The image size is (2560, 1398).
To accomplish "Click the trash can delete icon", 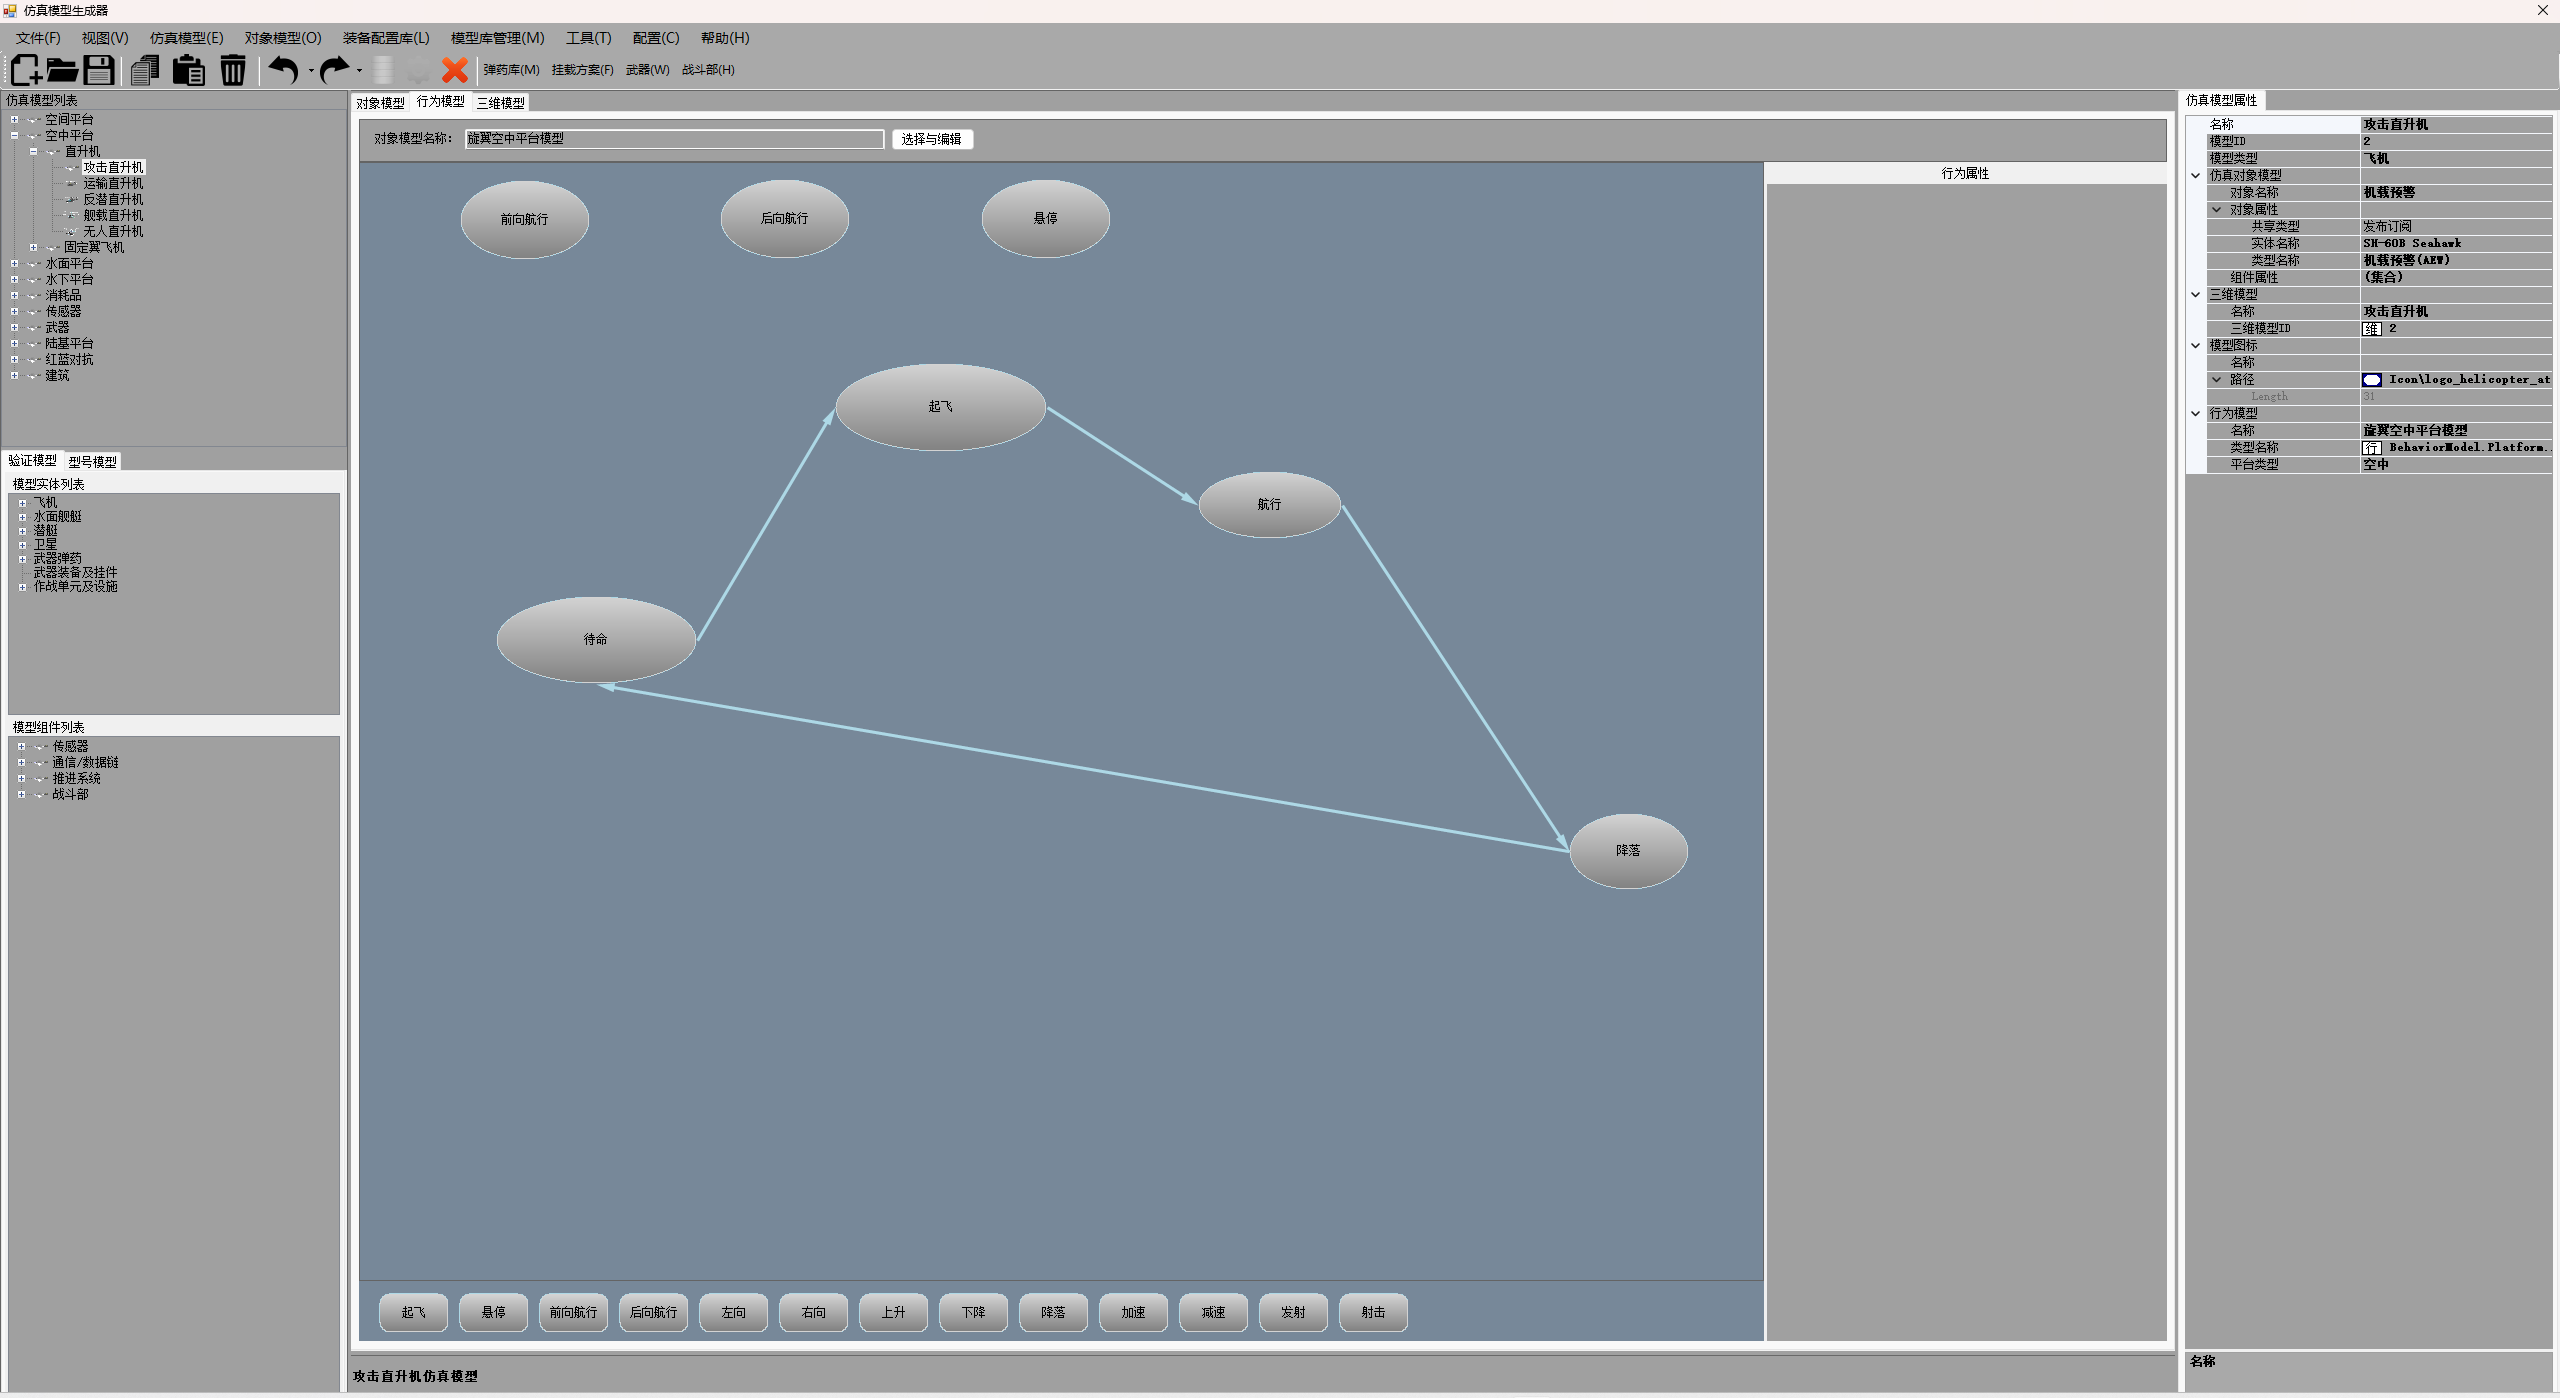I will point(233,70).
